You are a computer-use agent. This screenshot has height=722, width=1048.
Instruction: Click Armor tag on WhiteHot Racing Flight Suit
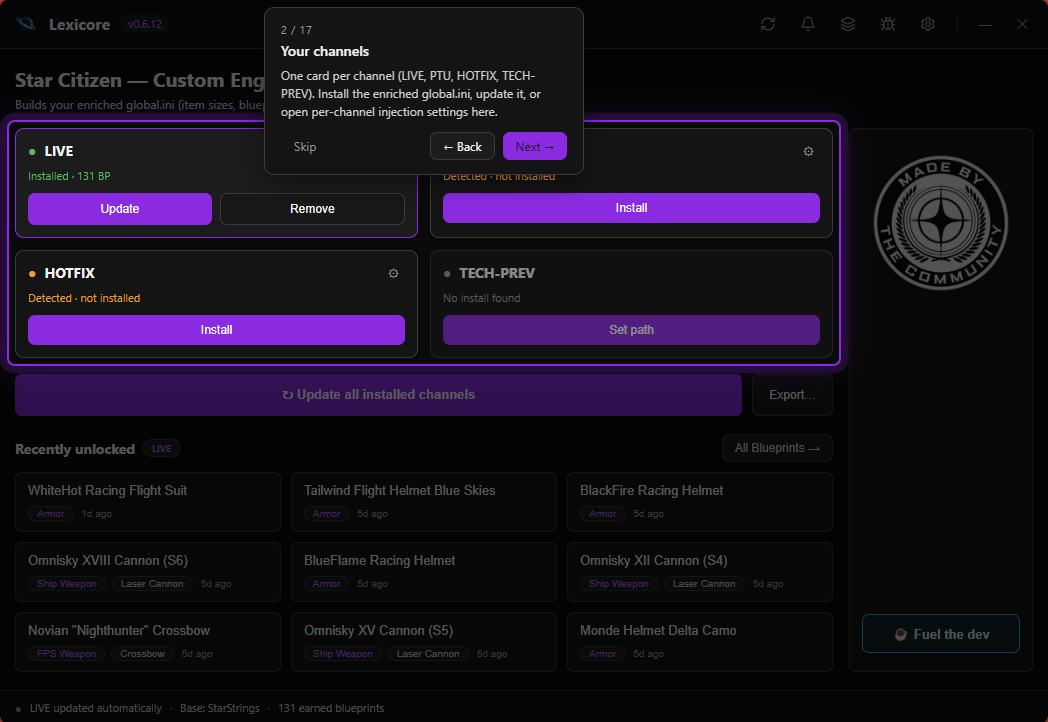(51, 513)
